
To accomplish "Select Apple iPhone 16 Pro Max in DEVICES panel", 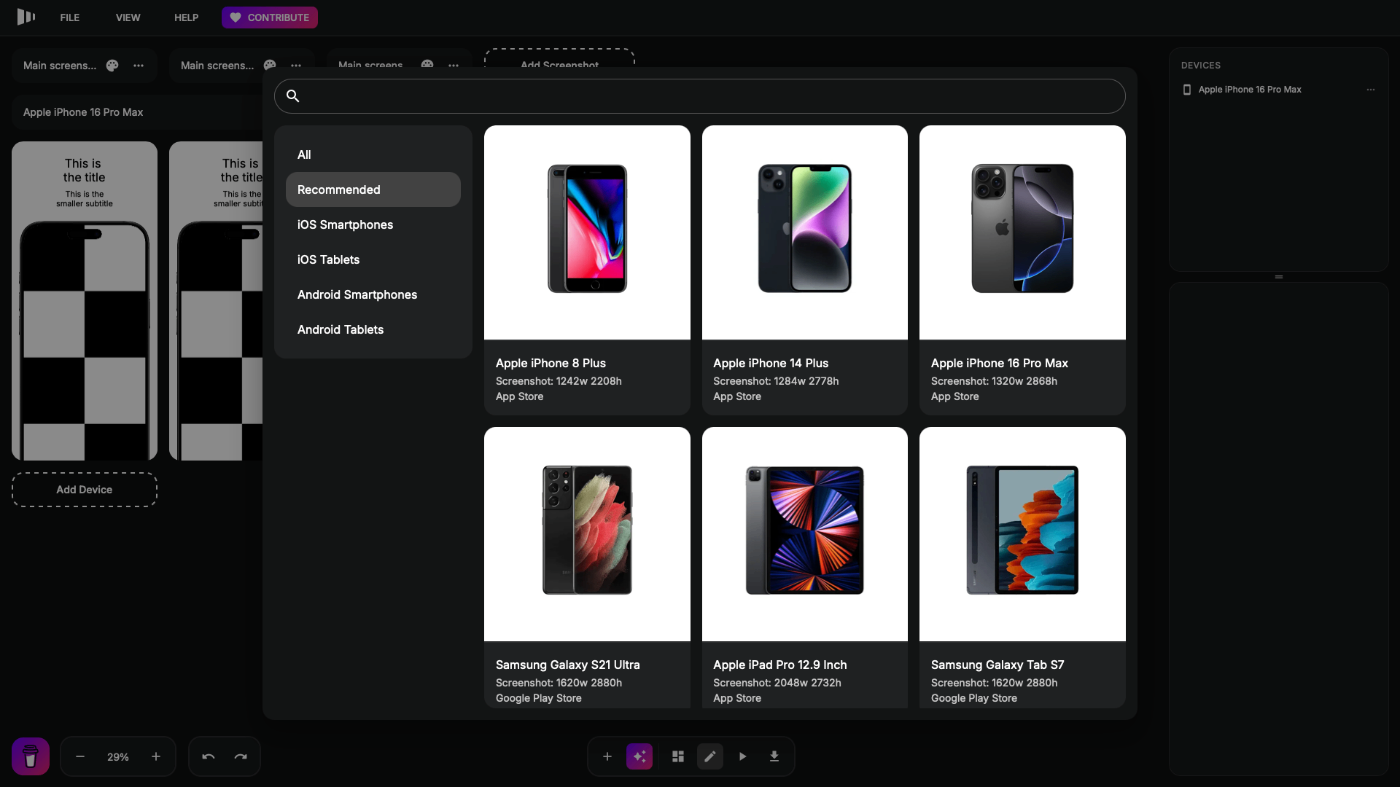I will coord(1250,90).
